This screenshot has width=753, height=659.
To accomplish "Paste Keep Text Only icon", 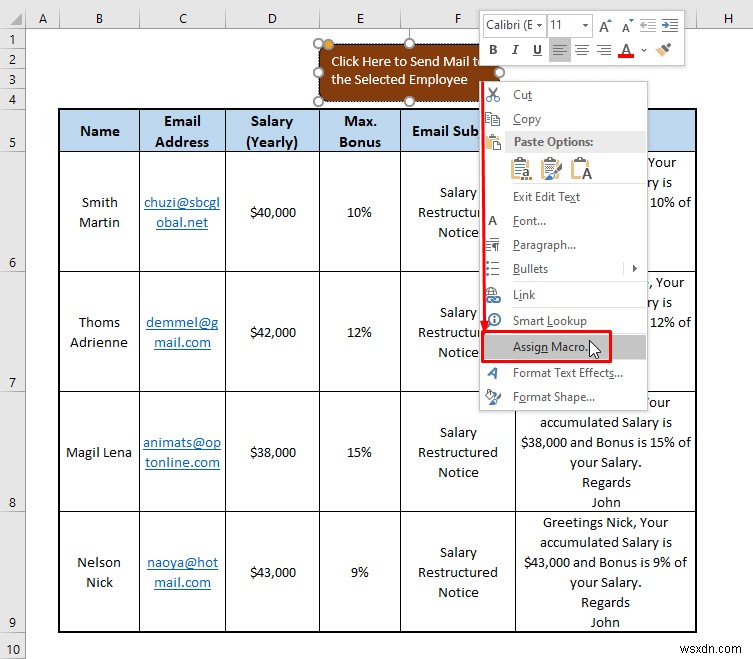I will coord(581,169).
